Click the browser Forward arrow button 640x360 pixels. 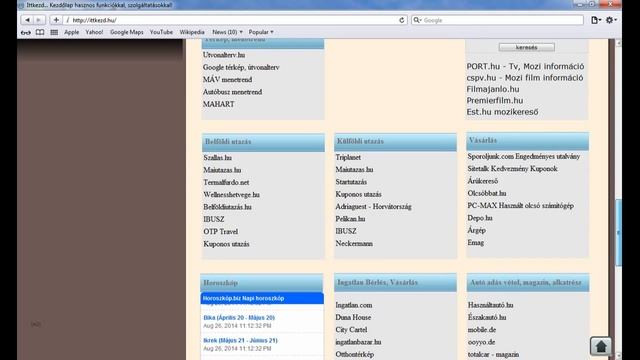(x=39, y=20)
